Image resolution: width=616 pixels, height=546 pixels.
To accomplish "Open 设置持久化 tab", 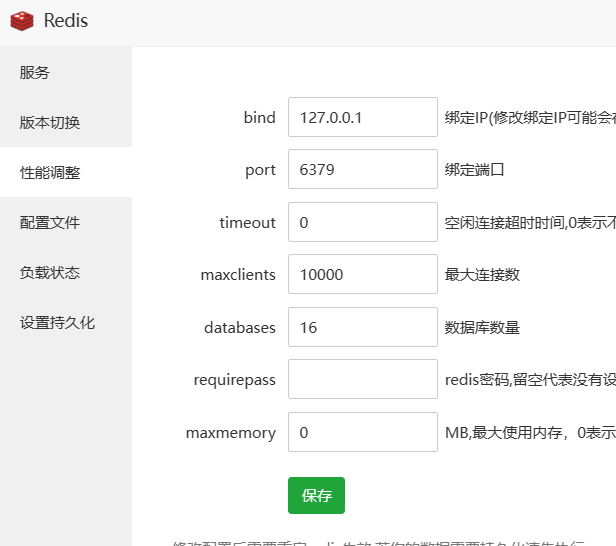I will tap(66, 322).
